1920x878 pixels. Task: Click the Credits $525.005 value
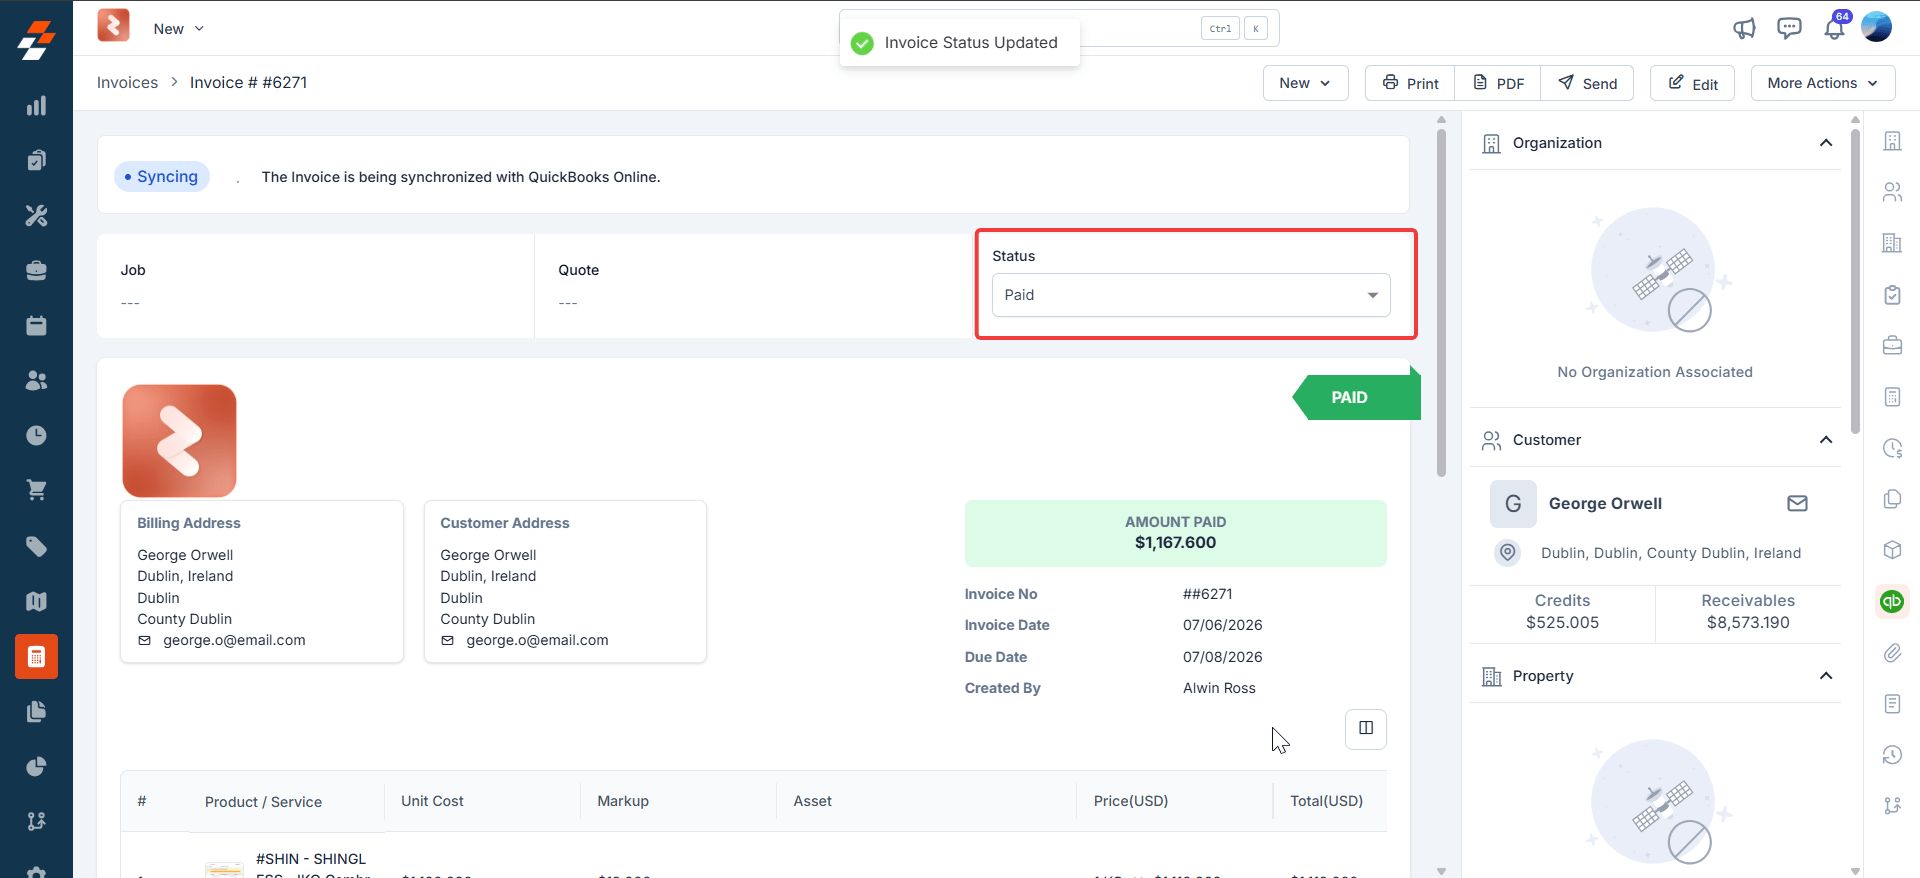click(x=1562, y=622)
